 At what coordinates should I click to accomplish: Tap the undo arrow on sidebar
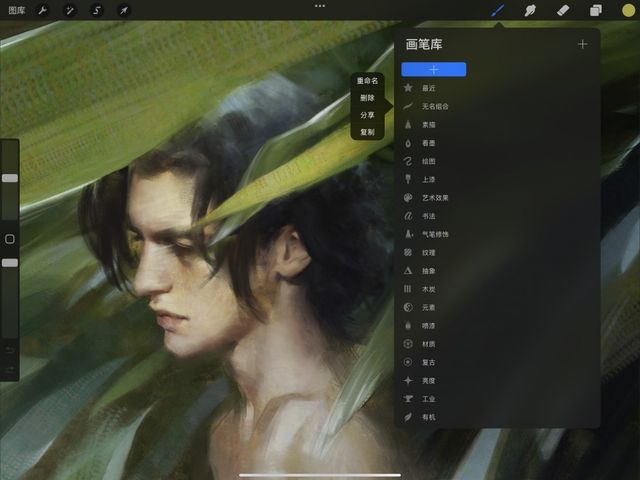10,350
